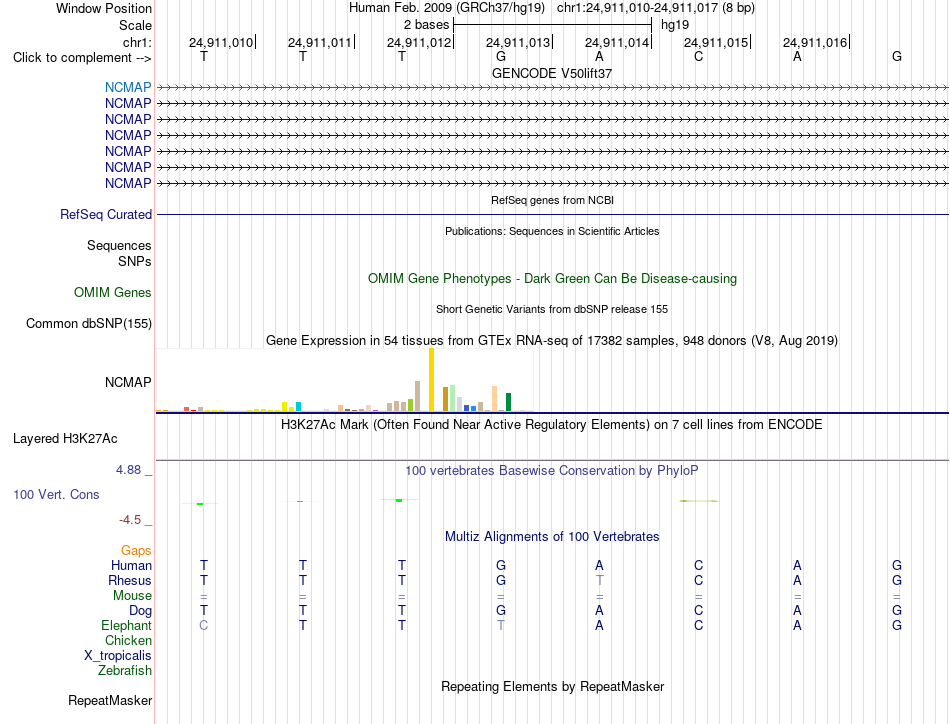Image resolution: width=950 pixels, height=724 pixels.
Task: Click the light-blue highlighted NCMAP transcript label
Action: click(128, 87)
